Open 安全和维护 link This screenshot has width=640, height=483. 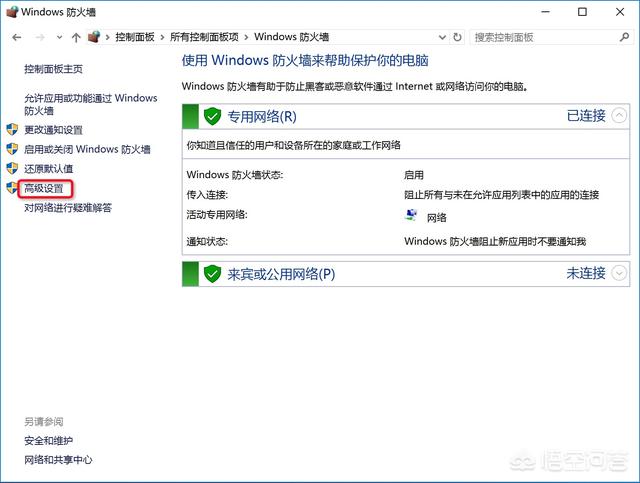49,441
